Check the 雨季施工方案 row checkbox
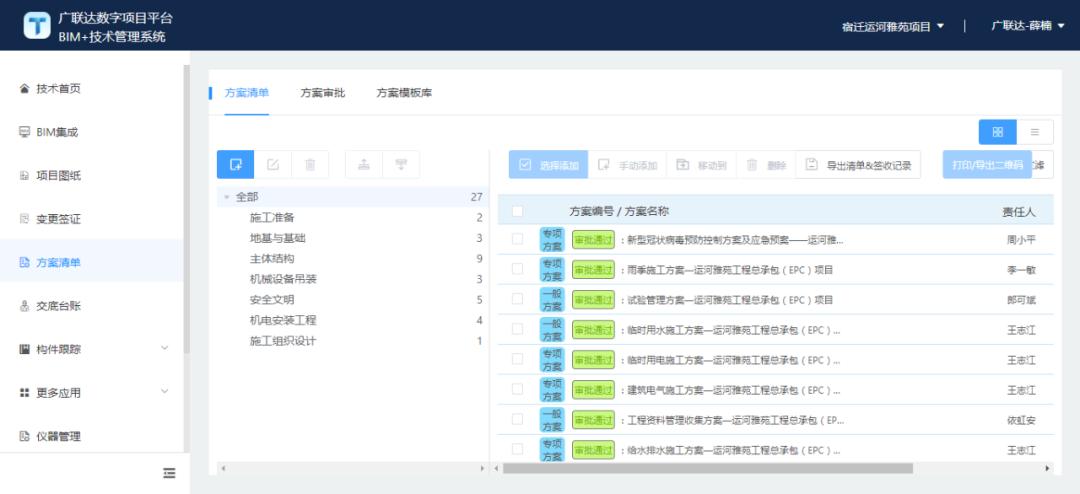The image size is (1080, 494). [x=517, y=269]
